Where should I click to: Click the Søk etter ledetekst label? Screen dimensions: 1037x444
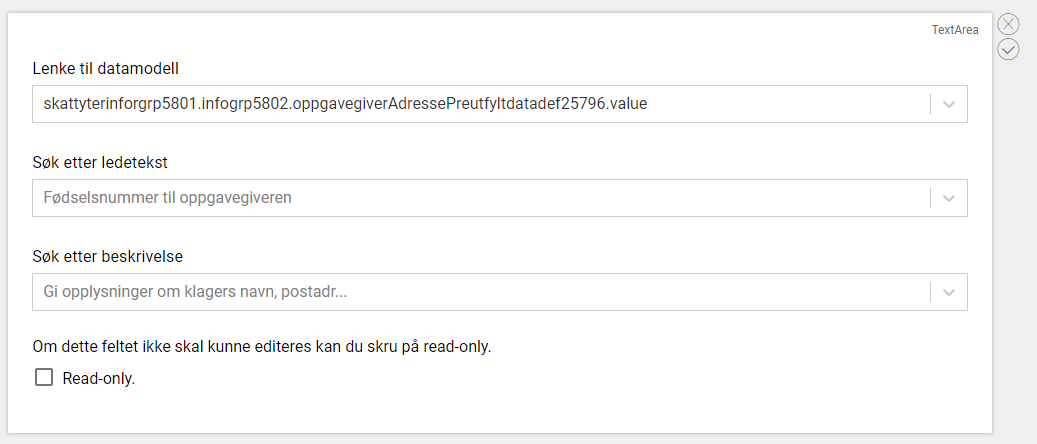point(99,161)
